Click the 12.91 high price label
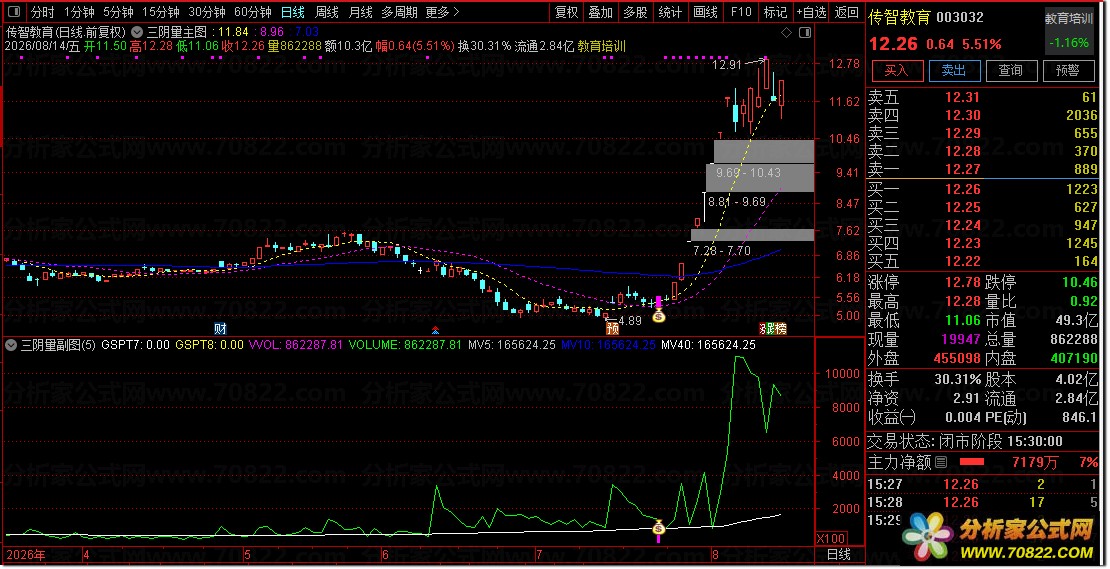Image resolution: width=1110 pixels, height=569 pixels. coord(726,64)
